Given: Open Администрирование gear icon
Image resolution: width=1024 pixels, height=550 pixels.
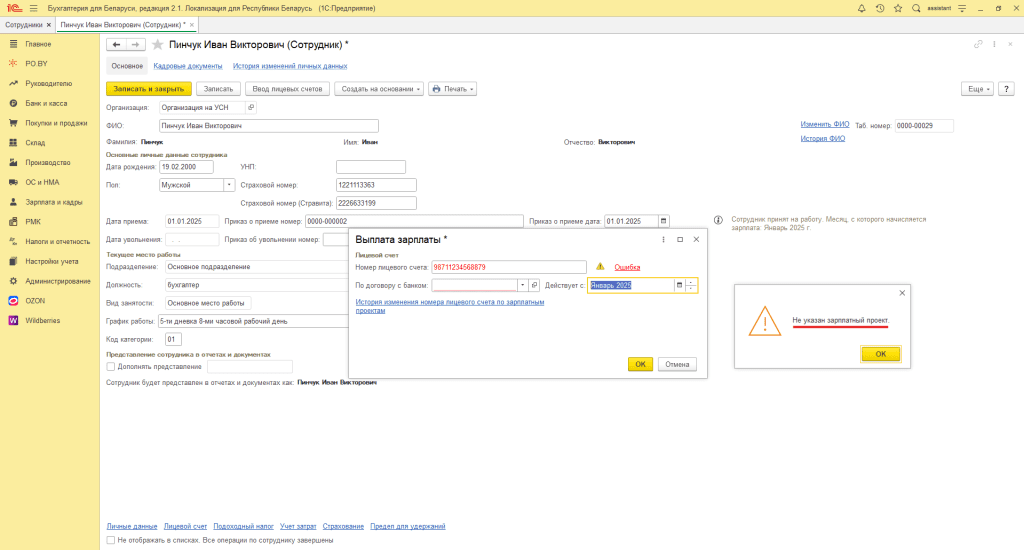Looking at the screenshot, I should pyautogui.click(x=13, y=281).
